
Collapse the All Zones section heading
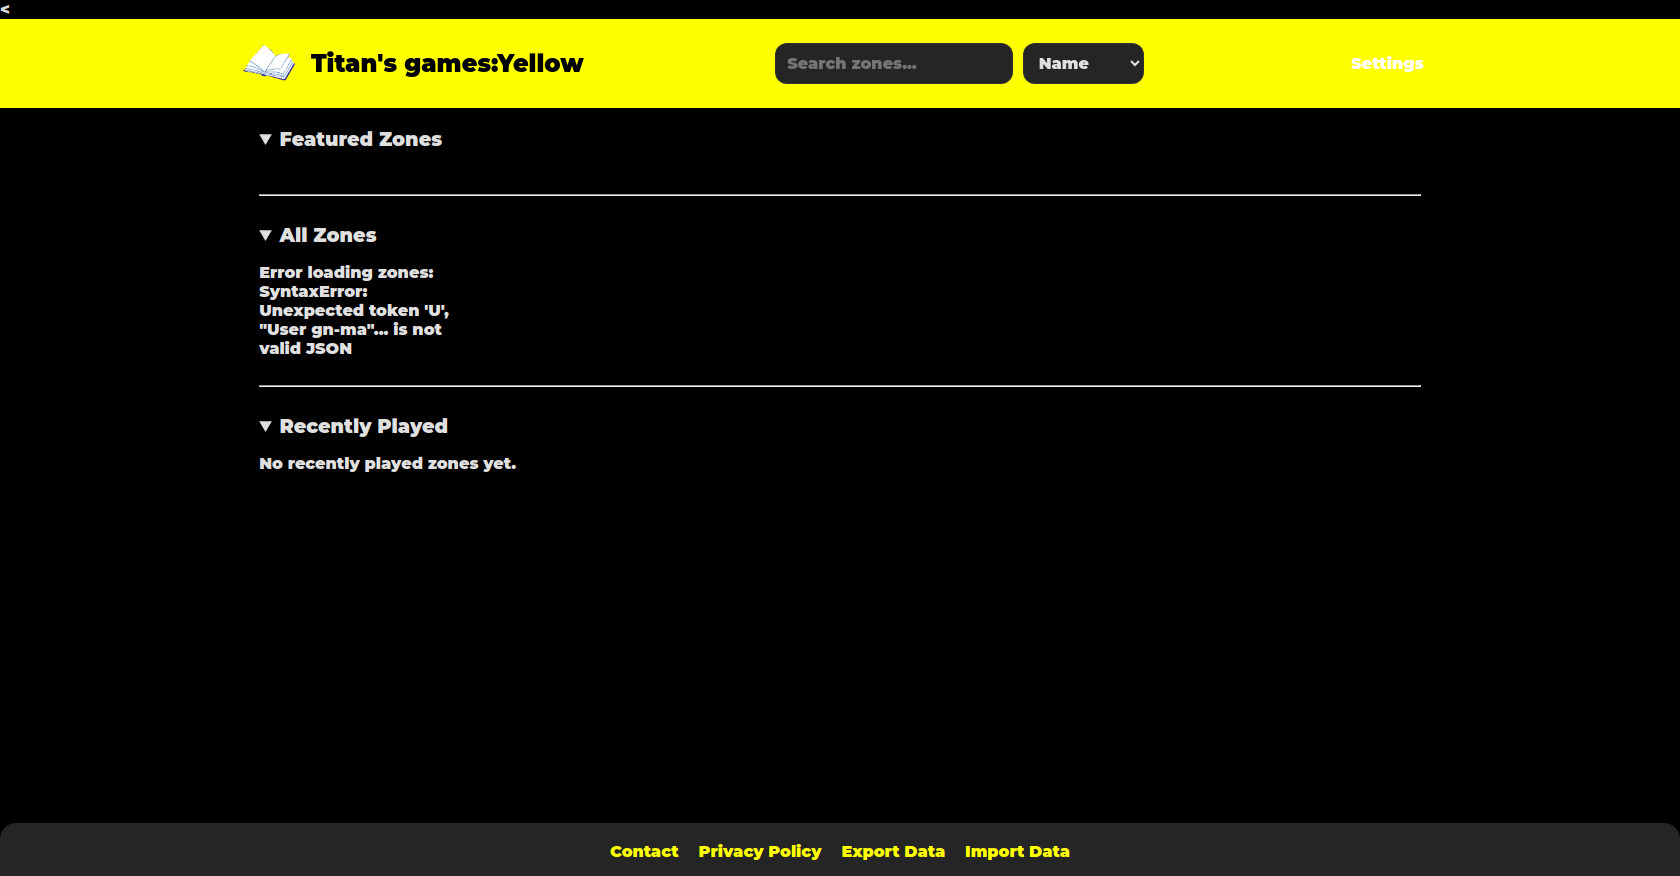(328, 236)
